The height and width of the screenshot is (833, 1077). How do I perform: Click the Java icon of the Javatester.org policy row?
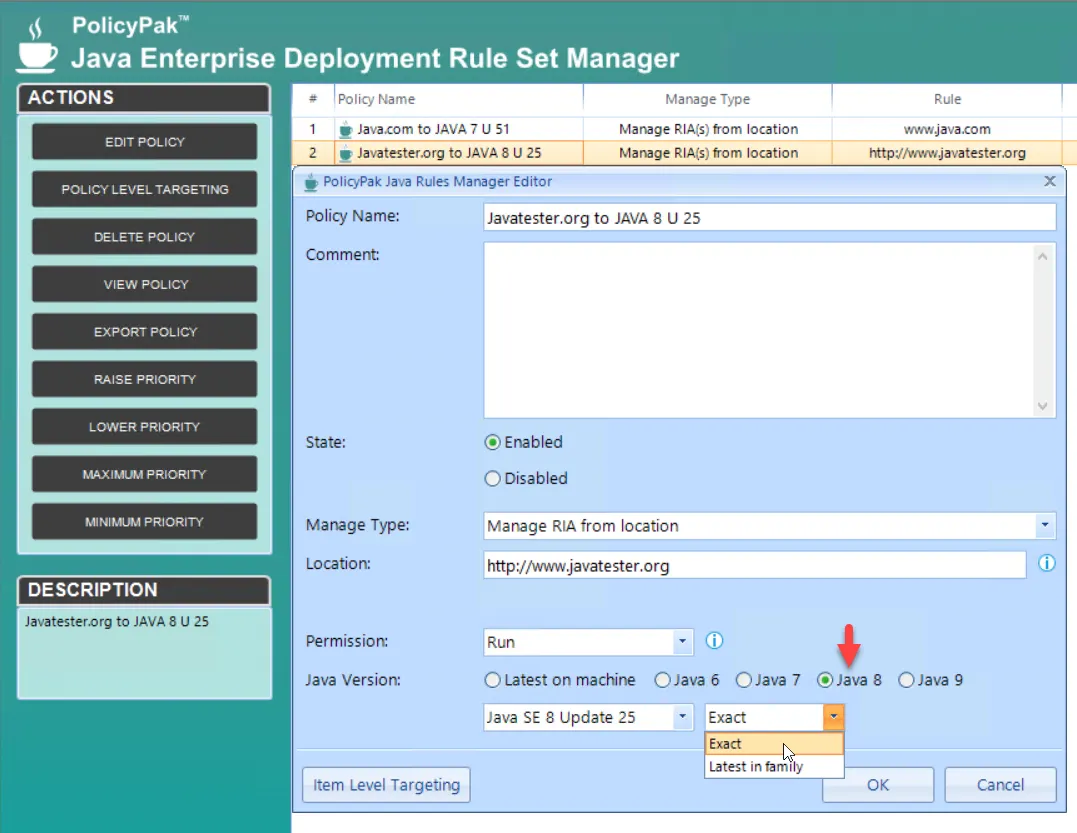click(x=345, y=153)
